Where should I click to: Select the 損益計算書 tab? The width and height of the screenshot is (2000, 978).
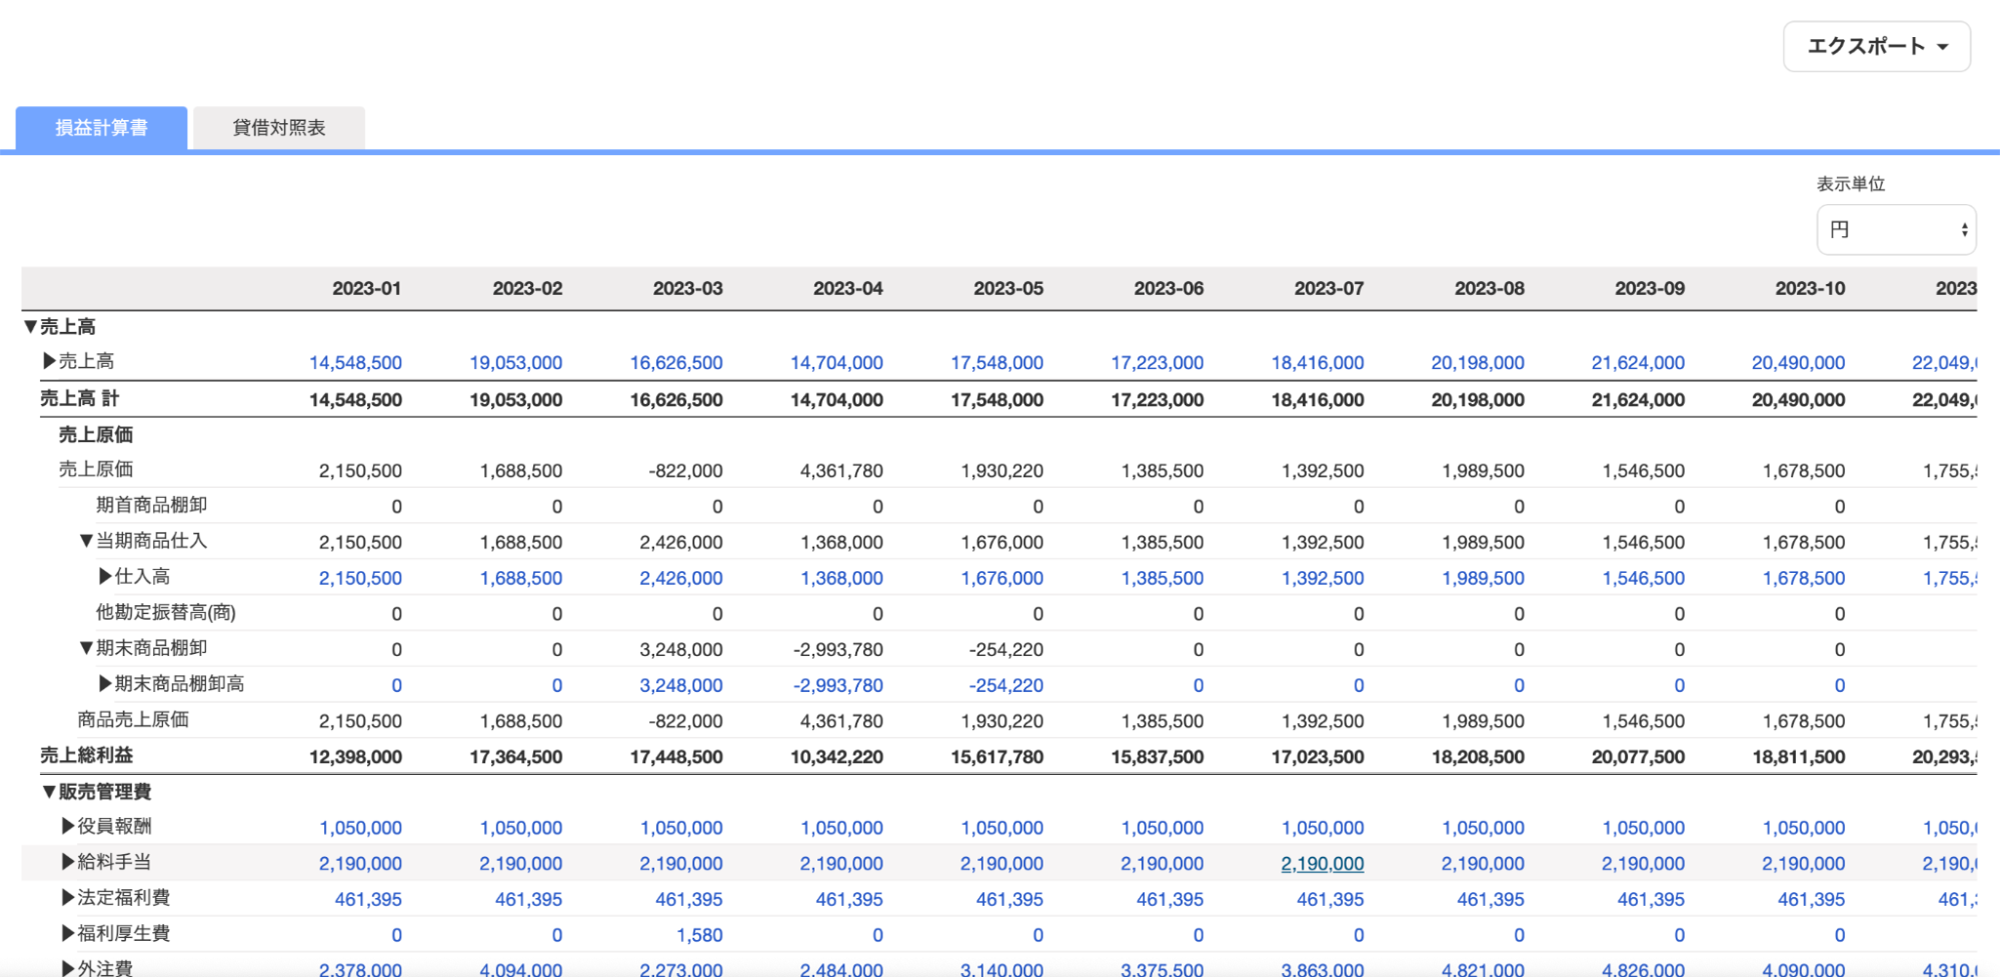pyautogui.click(x=101, y=128)
